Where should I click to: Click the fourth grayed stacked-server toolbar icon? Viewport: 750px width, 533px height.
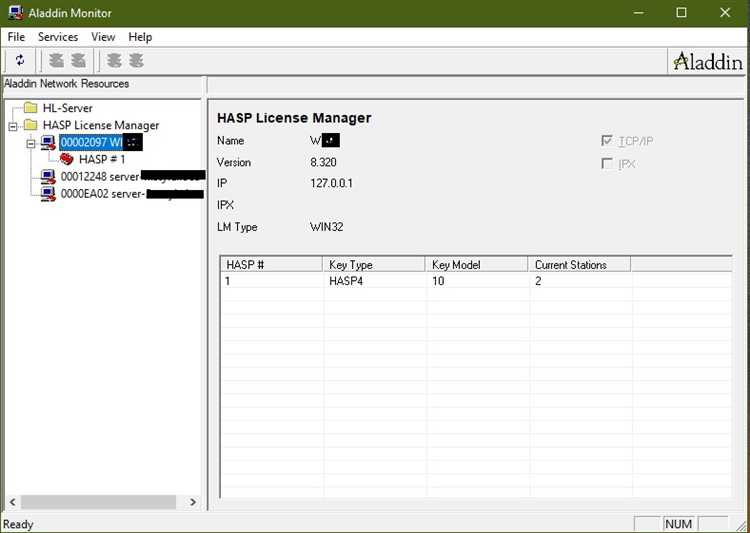point(136,60)
